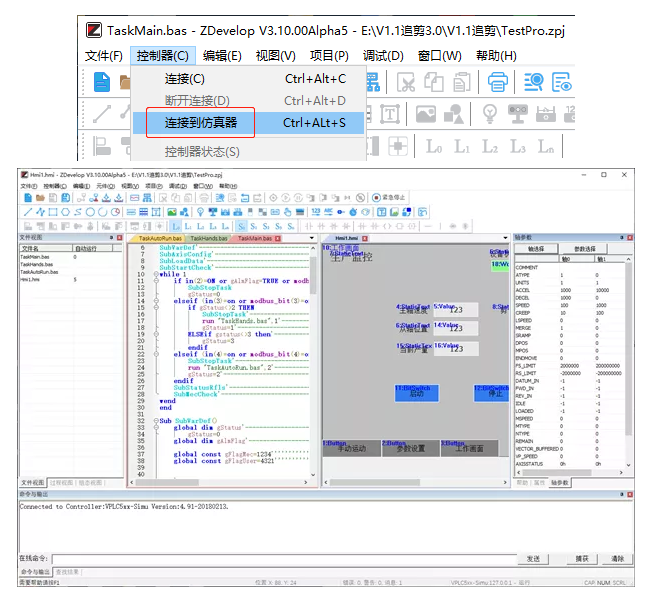This screenshot has height=604, width=656.
Task: Select the Polyline drawing tool
Action: pos(41,212)
